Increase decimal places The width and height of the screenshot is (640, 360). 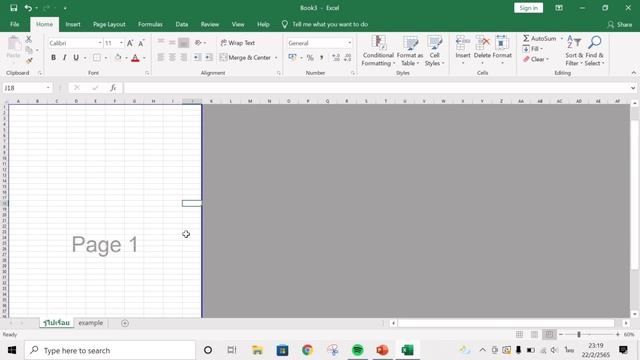(x=336, y=58)
